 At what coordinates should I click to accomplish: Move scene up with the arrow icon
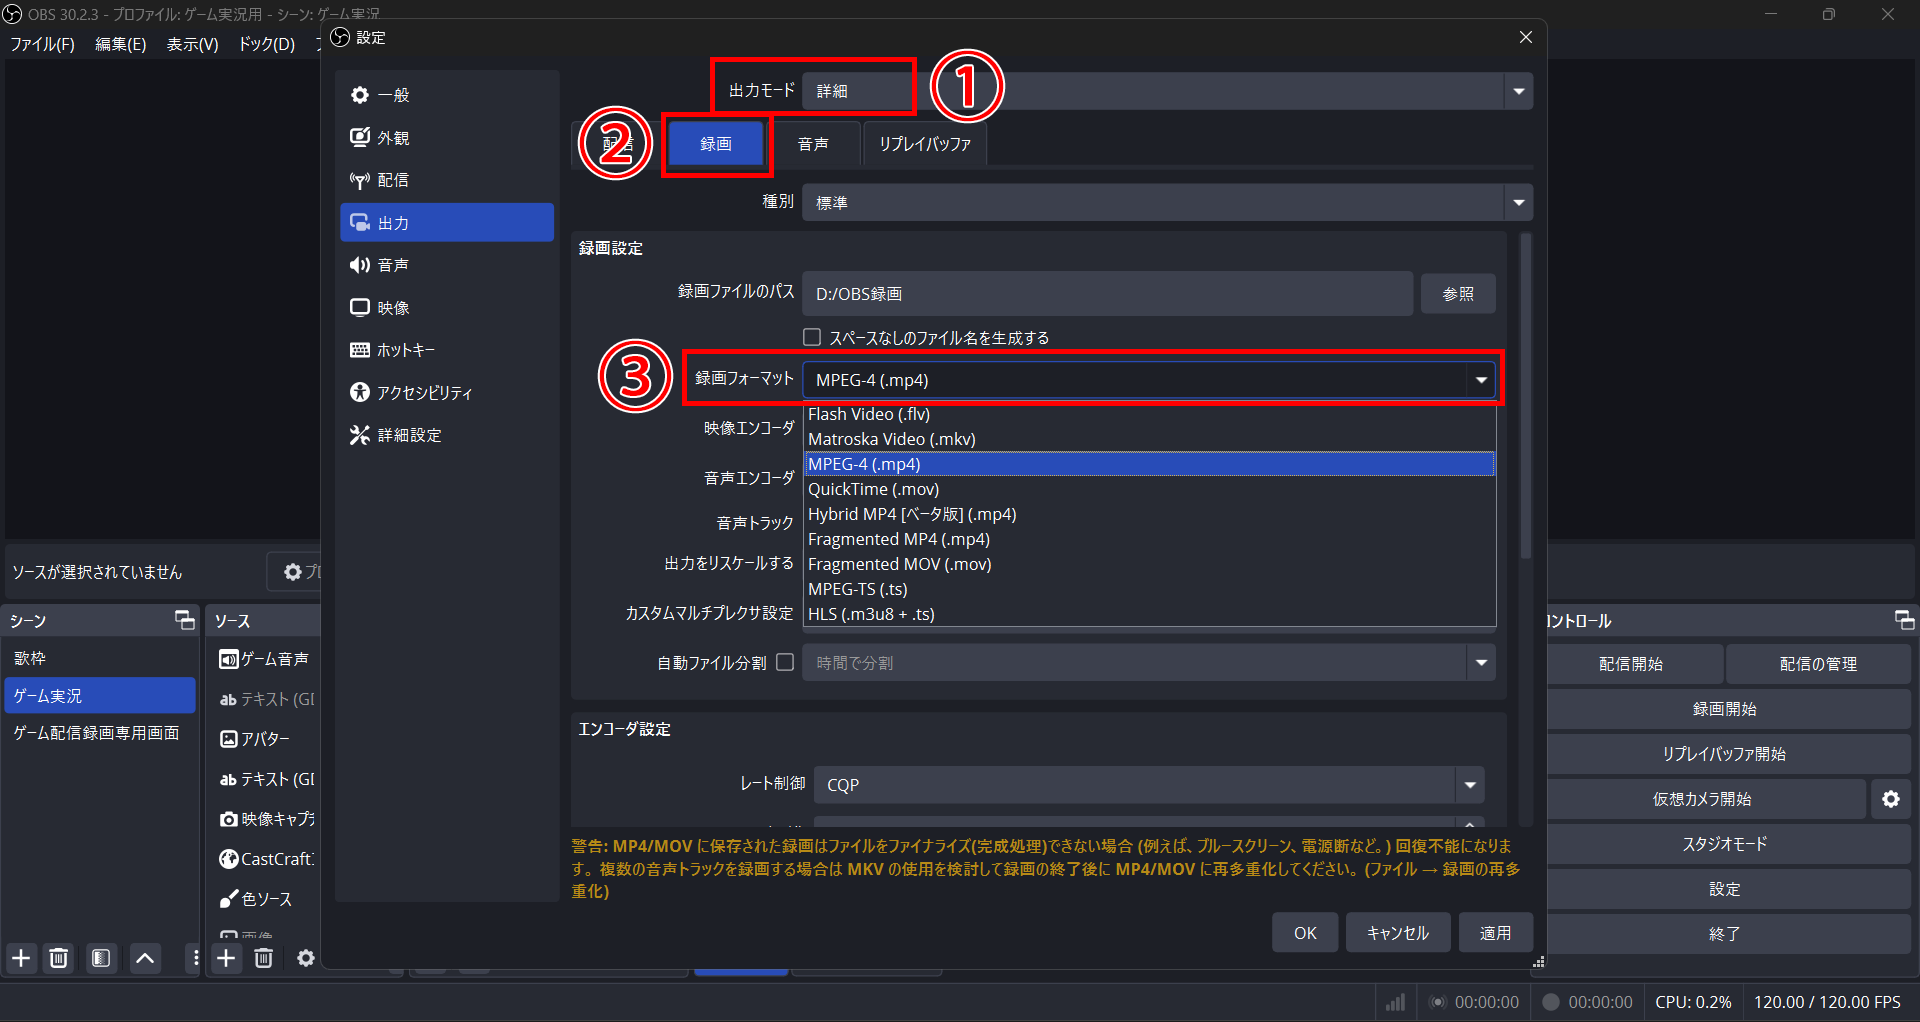coord(145,958)
